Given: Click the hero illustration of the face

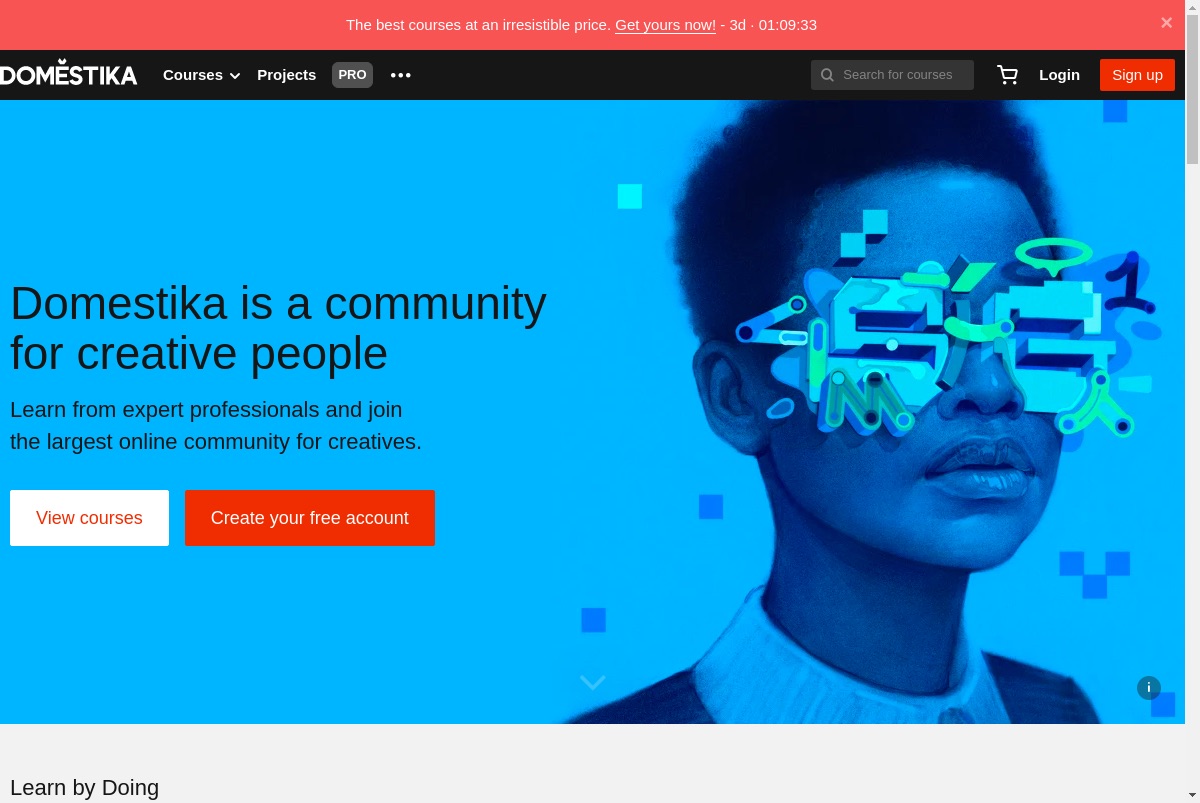Looking at the screenshot, I should click(x=880, y=412).
